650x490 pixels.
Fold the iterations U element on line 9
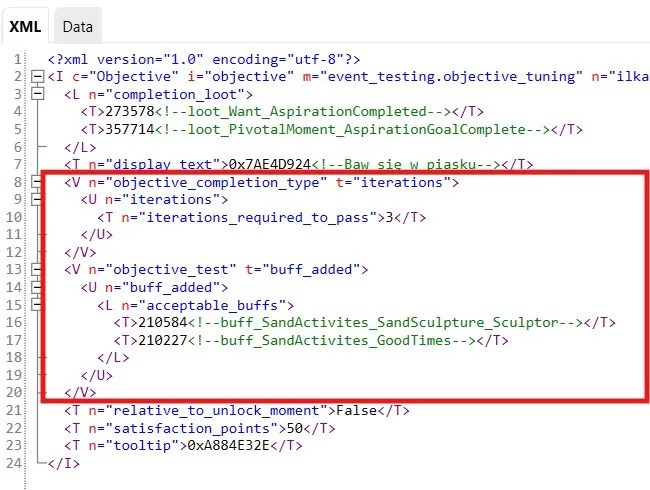coord(38,199)
